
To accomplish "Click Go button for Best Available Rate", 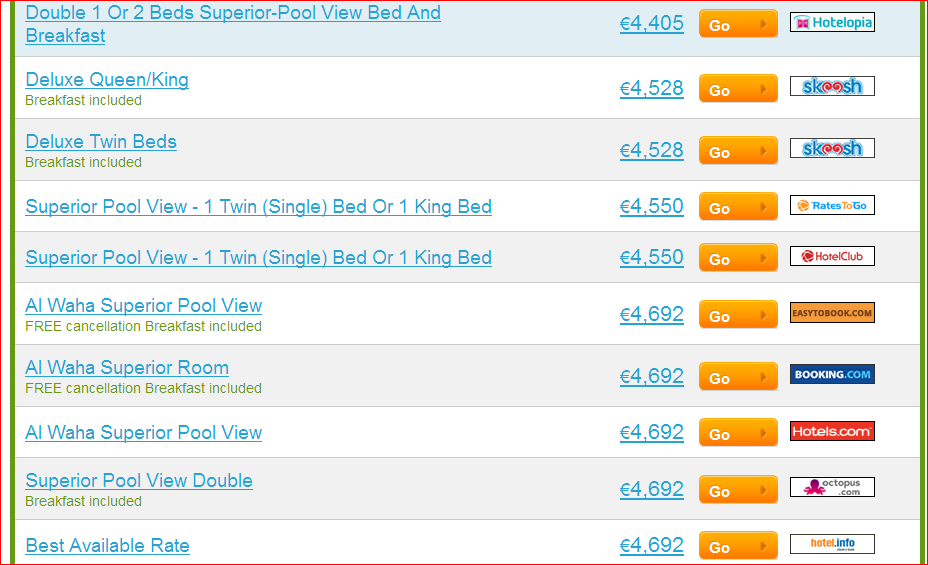I will pos(738,545).
